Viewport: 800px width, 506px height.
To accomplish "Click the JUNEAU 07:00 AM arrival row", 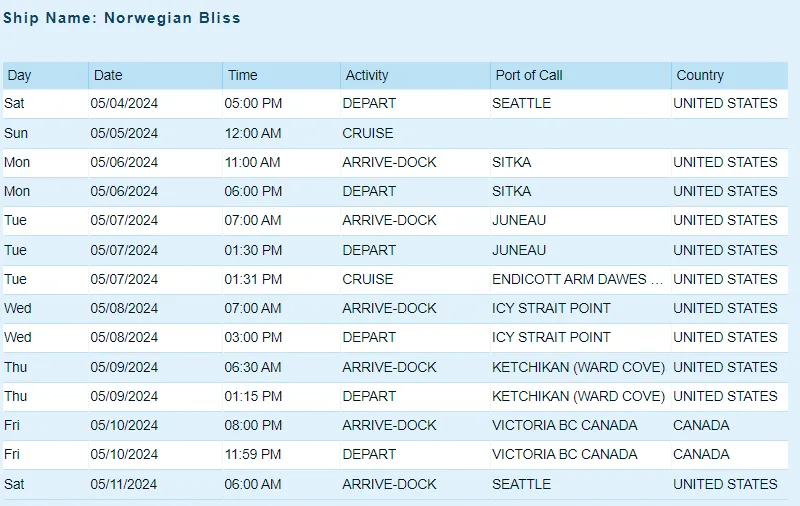I will click(x=395, y=220).
